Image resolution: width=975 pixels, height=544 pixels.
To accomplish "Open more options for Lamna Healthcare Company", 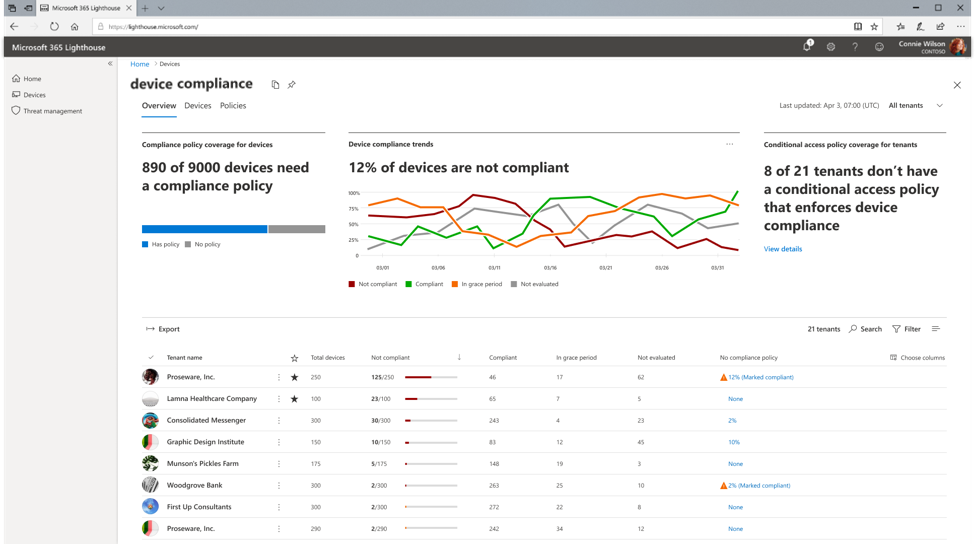I will click(279, 399).
